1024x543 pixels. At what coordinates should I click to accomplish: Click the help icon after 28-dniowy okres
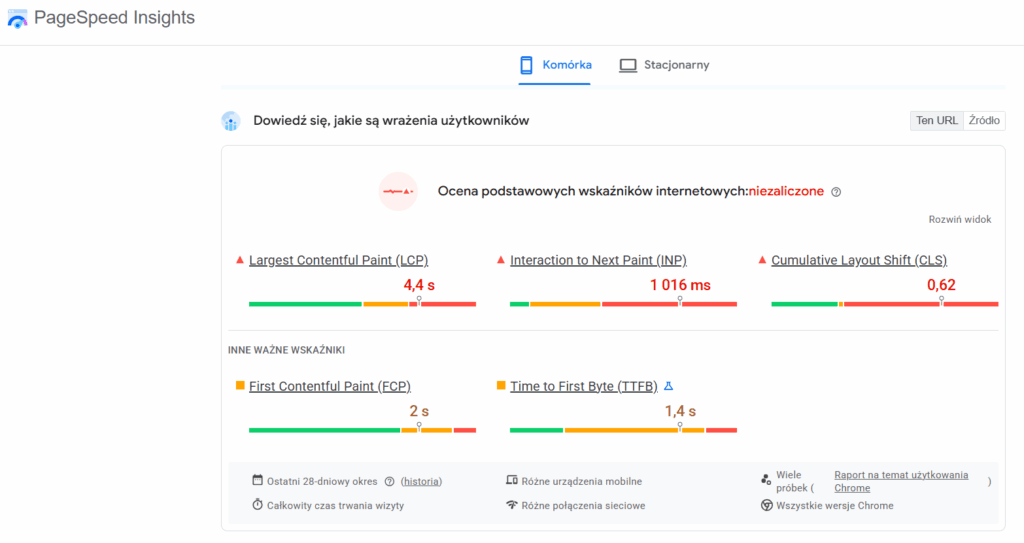[389, 482]
